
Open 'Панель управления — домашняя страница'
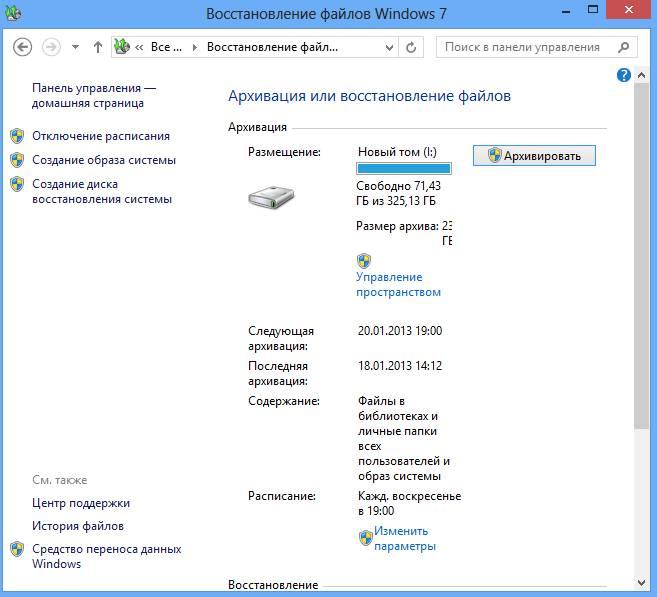(94, 96)
